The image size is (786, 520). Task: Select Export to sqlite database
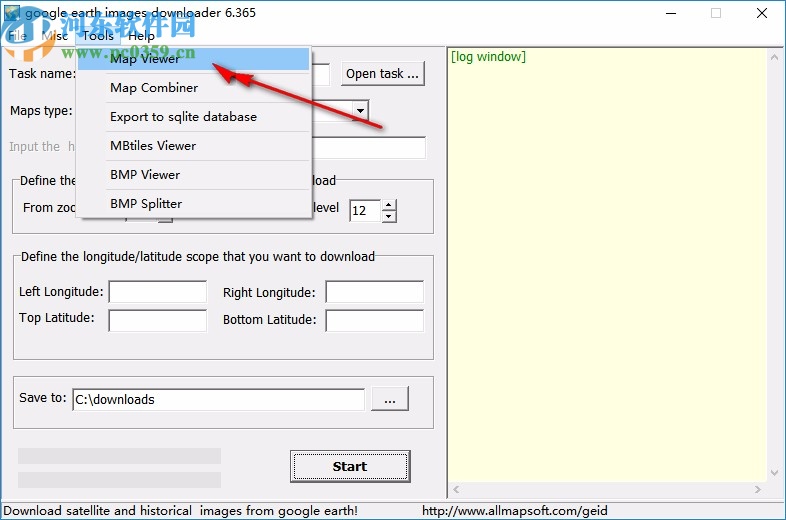coord(193,117)
